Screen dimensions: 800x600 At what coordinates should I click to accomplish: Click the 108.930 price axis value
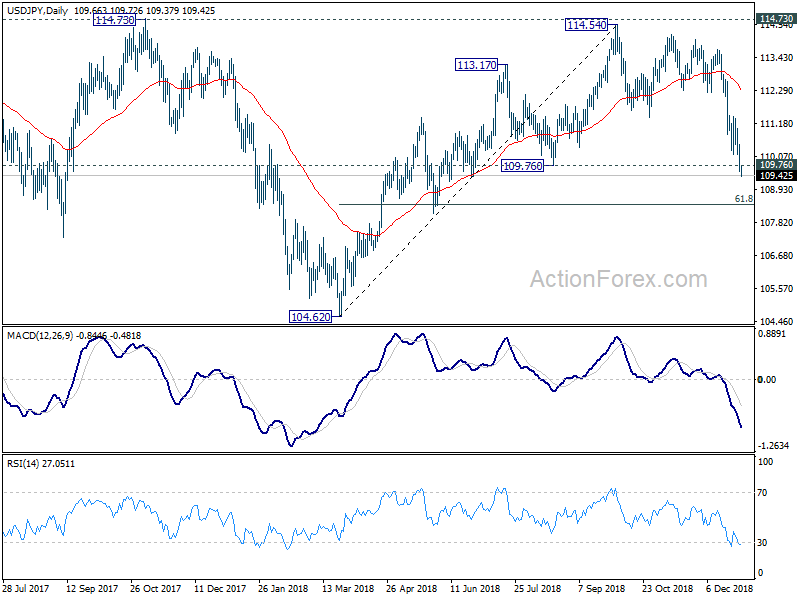[777, 189]
